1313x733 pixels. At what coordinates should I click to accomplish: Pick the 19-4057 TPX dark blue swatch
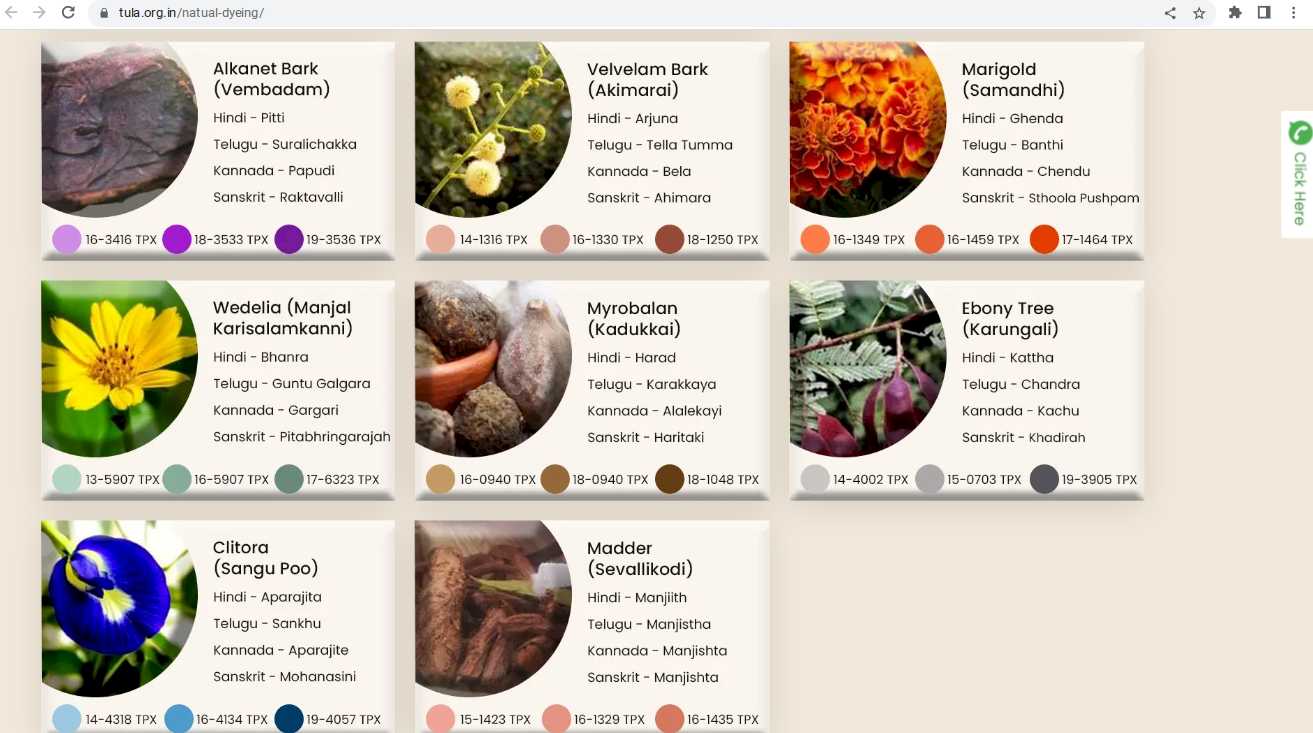pyautogui.click(x=289, y=719)
